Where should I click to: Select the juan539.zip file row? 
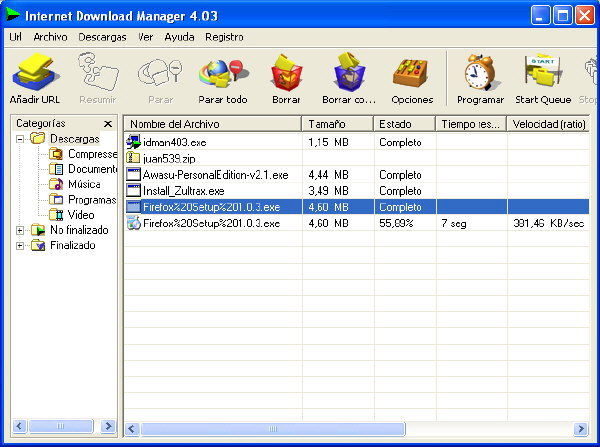(x=357, y=158)
